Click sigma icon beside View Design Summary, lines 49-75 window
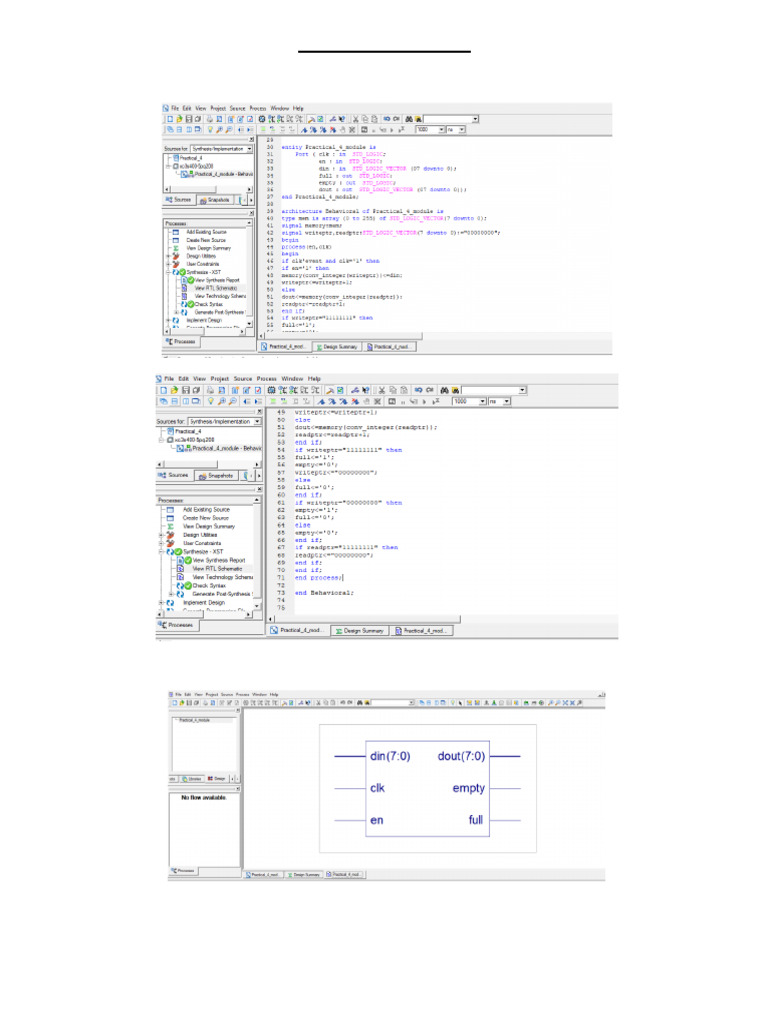768x1024 pixels. click(x=170, y=526)
